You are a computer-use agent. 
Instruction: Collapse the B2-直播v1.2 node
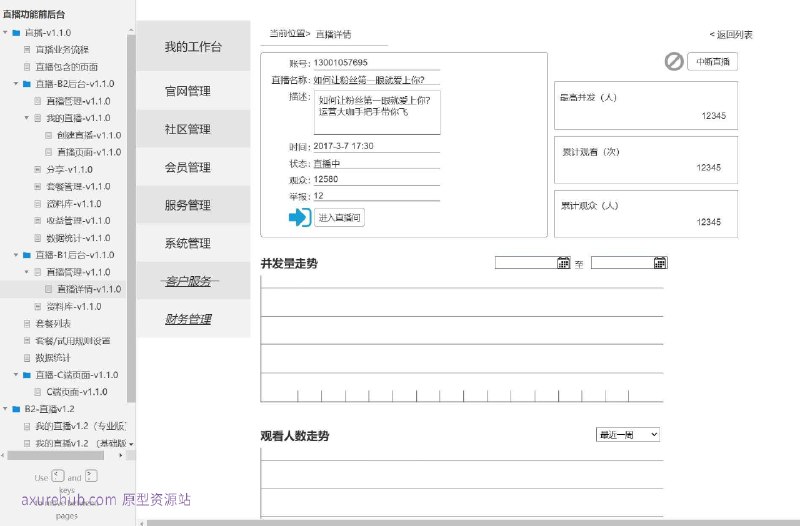(6, 409)
